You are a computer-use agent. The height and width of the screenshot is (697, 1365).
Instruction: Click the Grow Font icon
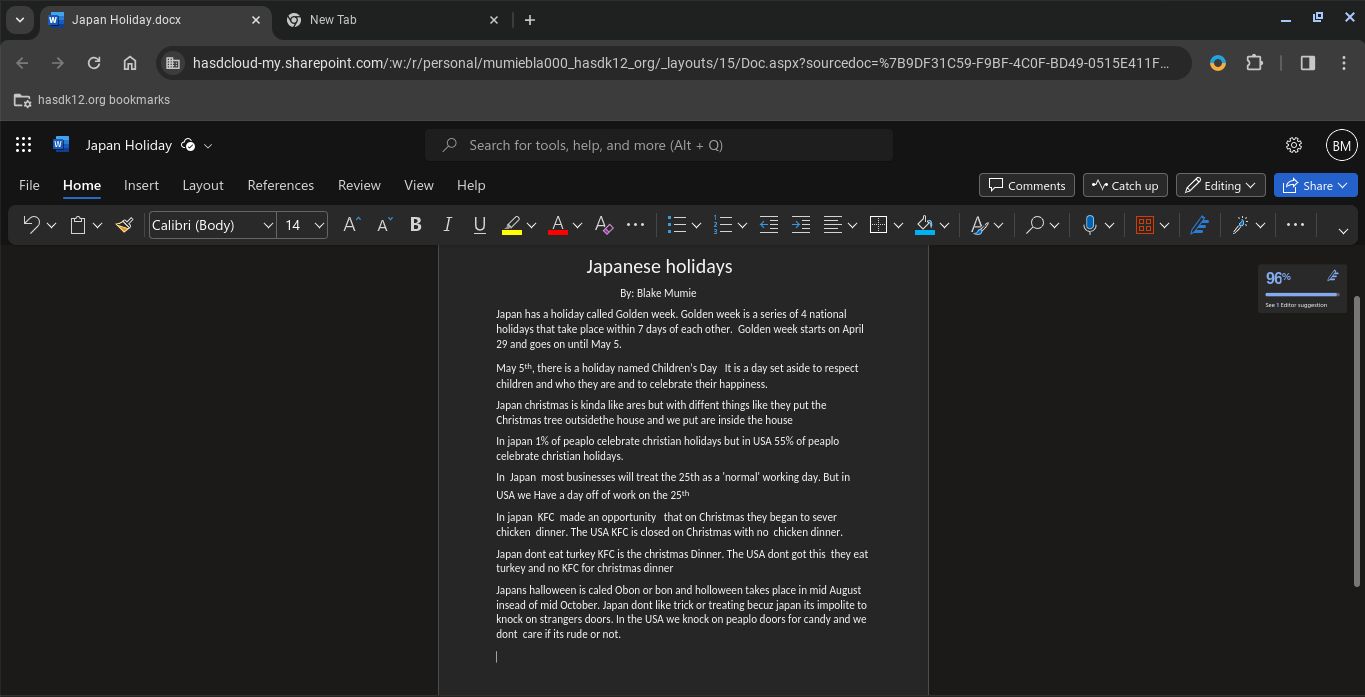coord(351,225)
